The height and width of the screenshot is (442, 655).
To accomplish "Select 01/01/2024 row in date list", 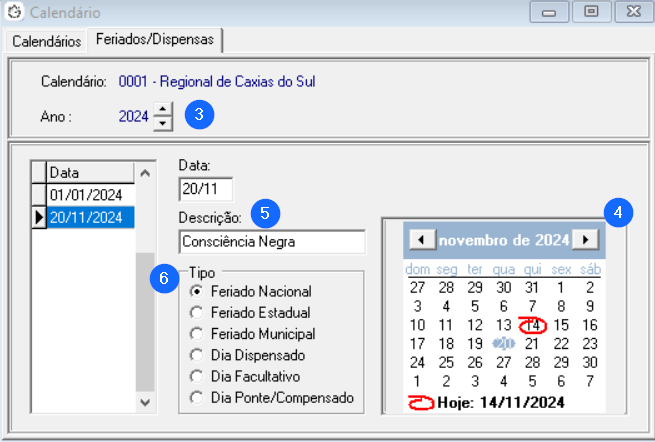I will coord(84,194).
